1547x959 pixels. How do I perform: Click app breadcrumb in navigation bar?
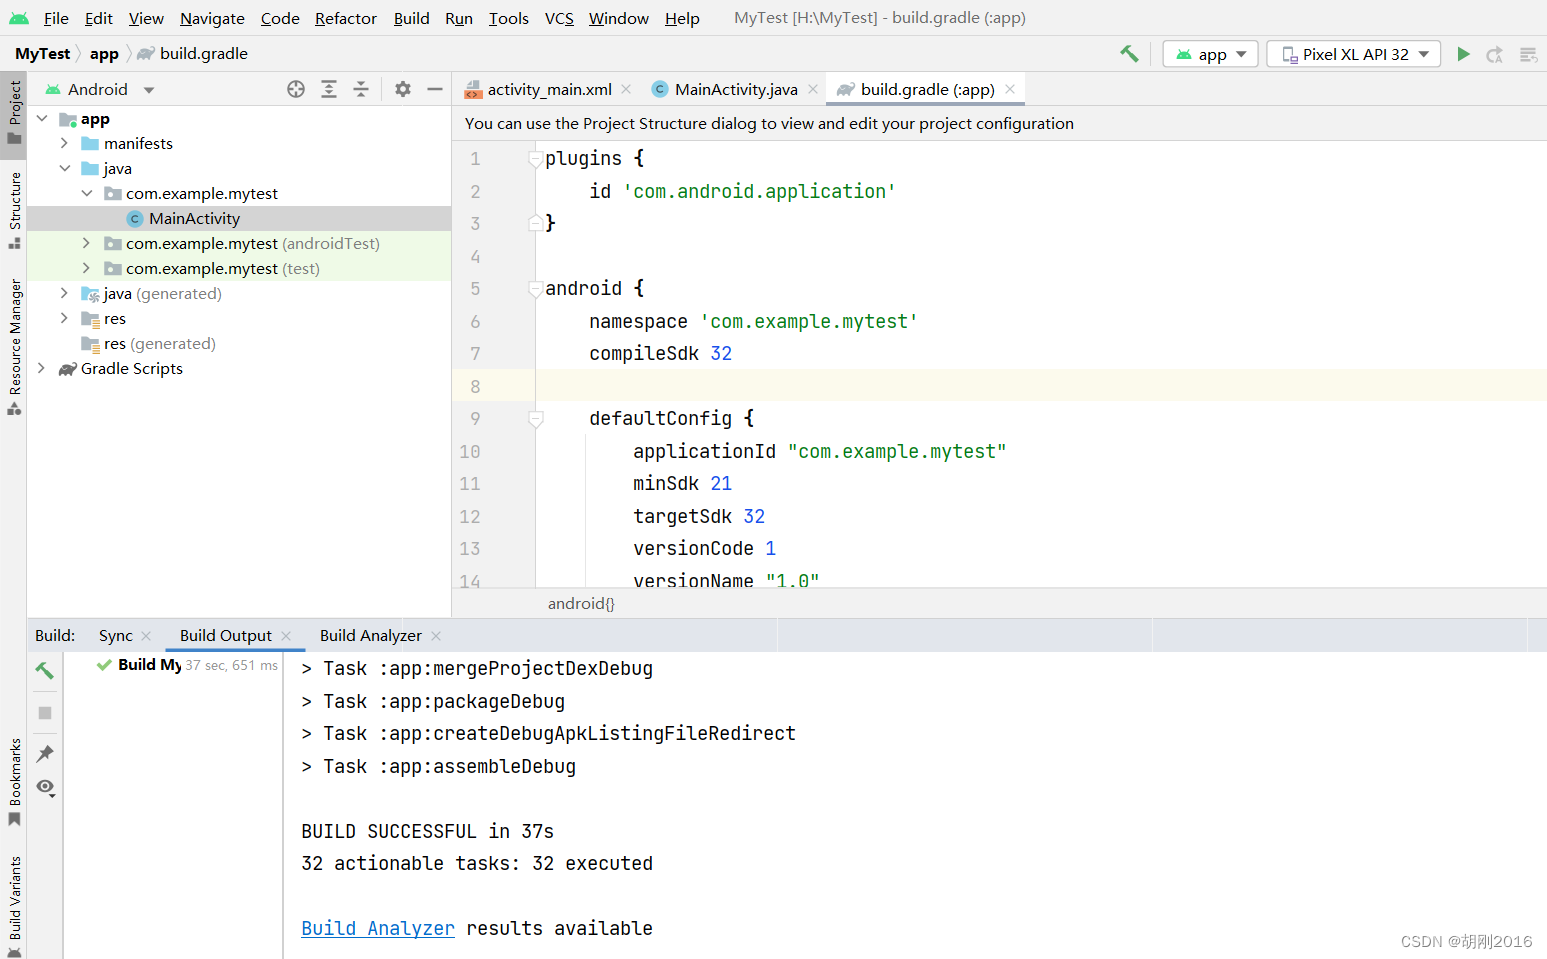point(104,54)
